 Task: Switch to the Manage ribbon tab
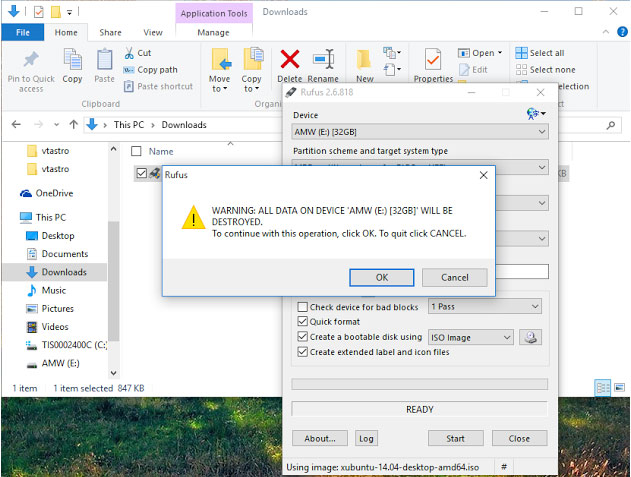[x=213, y=33]
